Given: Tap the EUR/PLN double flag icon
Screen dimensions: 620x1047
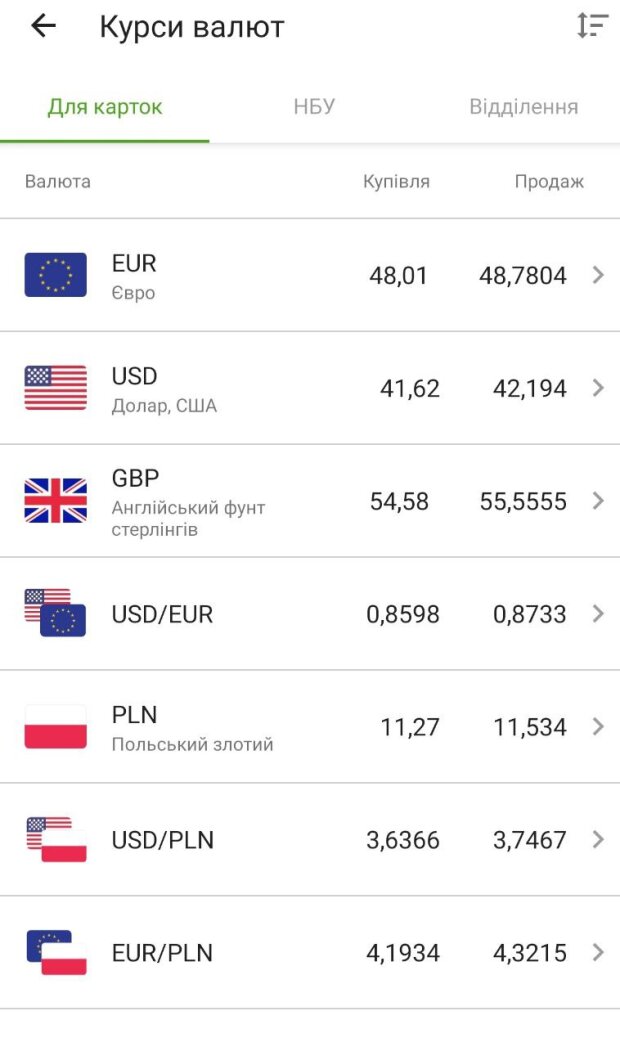Looking at the screenshot, I should click(x=56, y=953).
